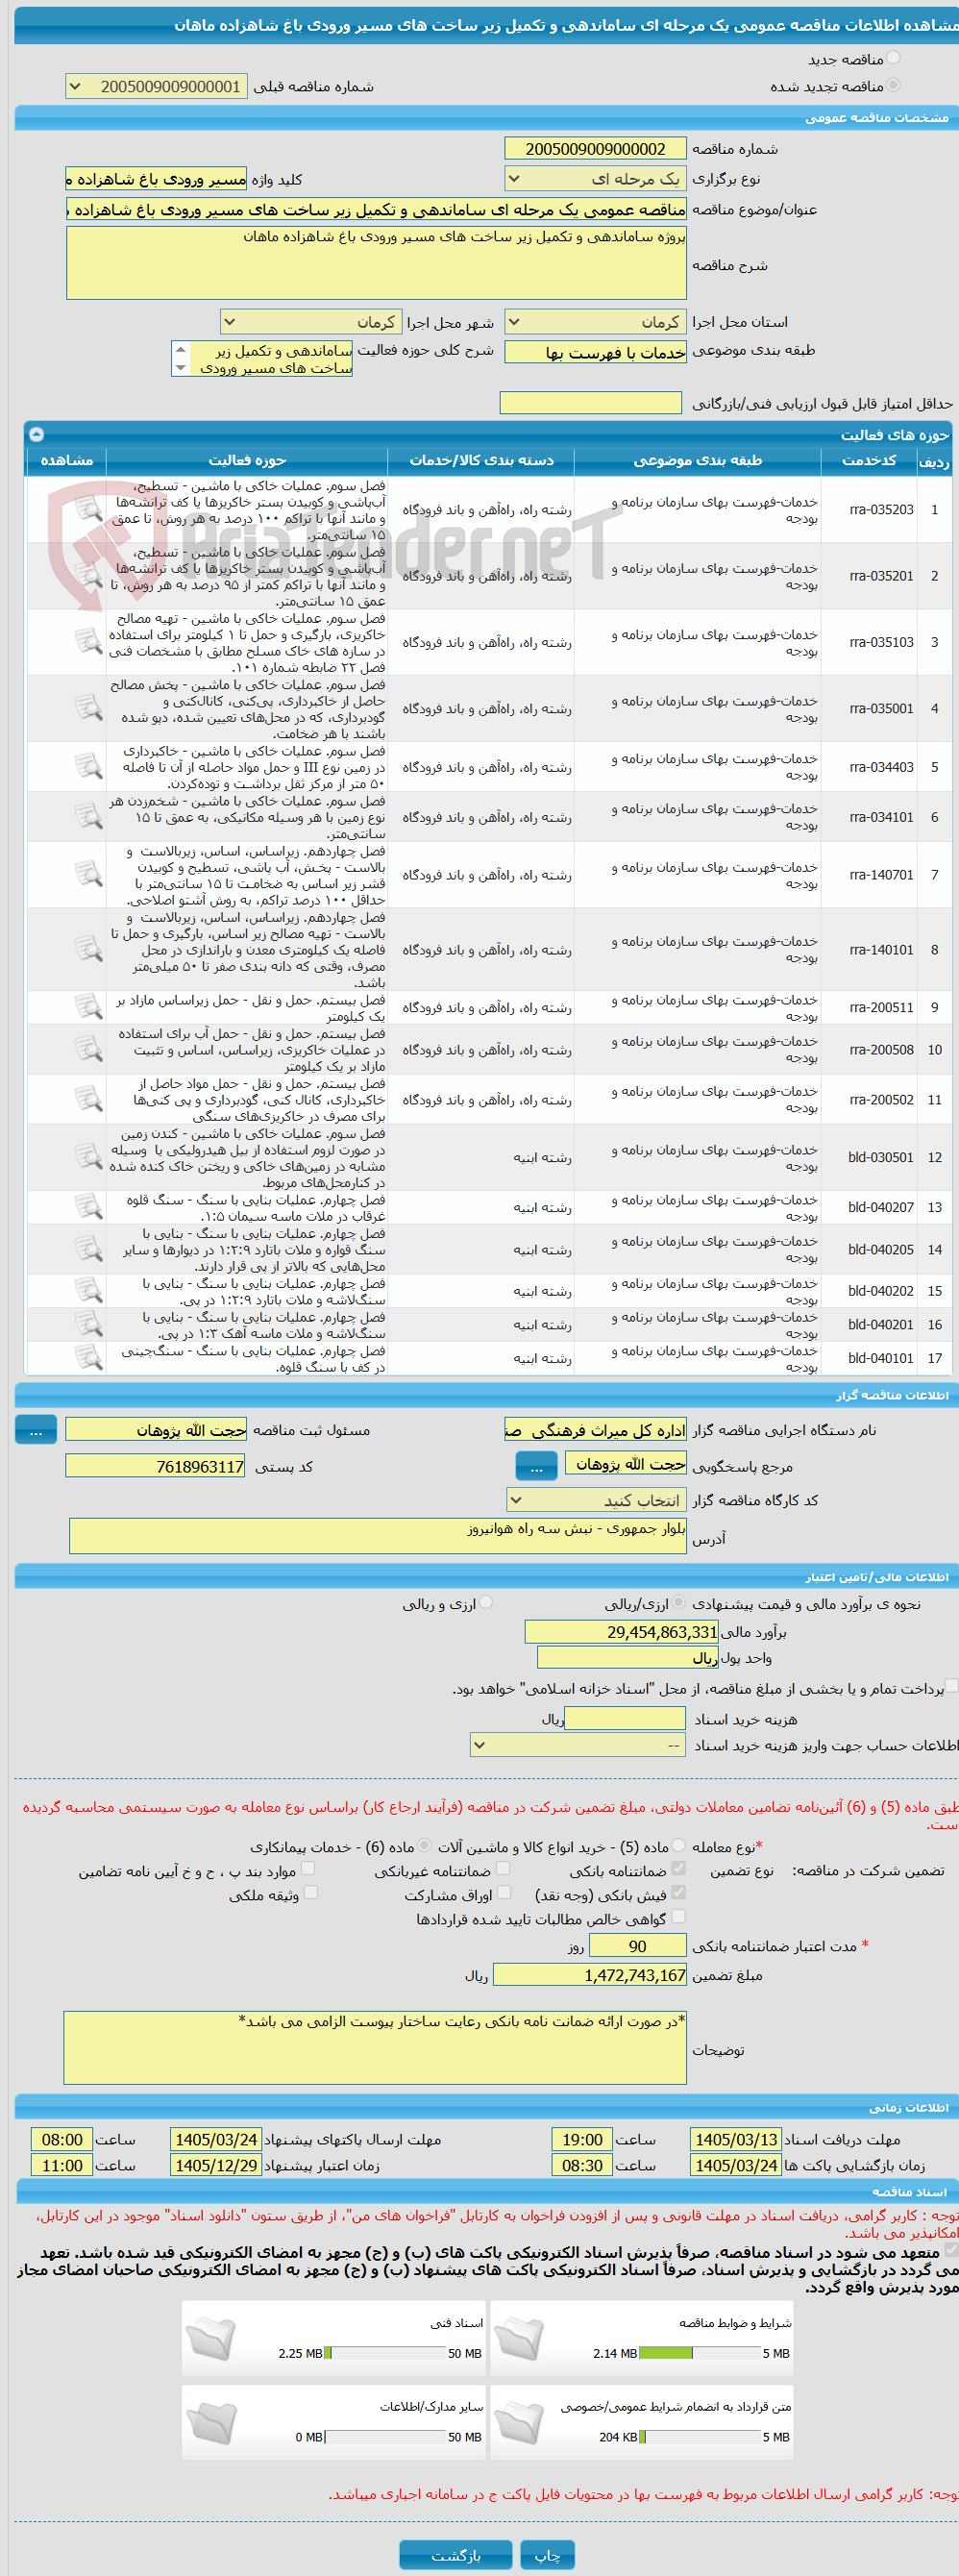The height and width of the screenshot is (2576, 959).
Task: Open view icon for row bld-040202
Action: tap(88, 1291)
